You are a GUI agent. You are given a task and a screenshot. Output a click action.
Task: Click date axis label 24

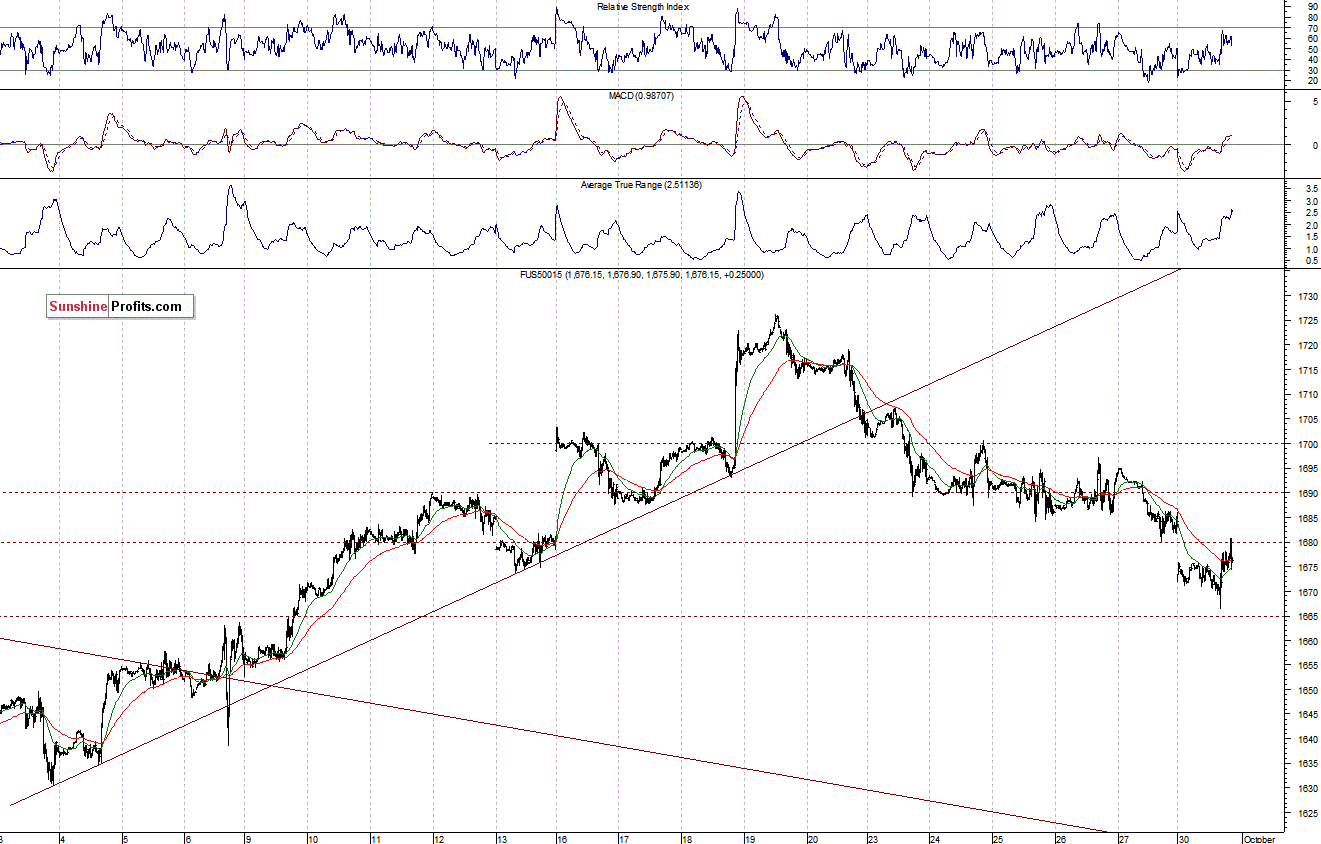(935, 839)
